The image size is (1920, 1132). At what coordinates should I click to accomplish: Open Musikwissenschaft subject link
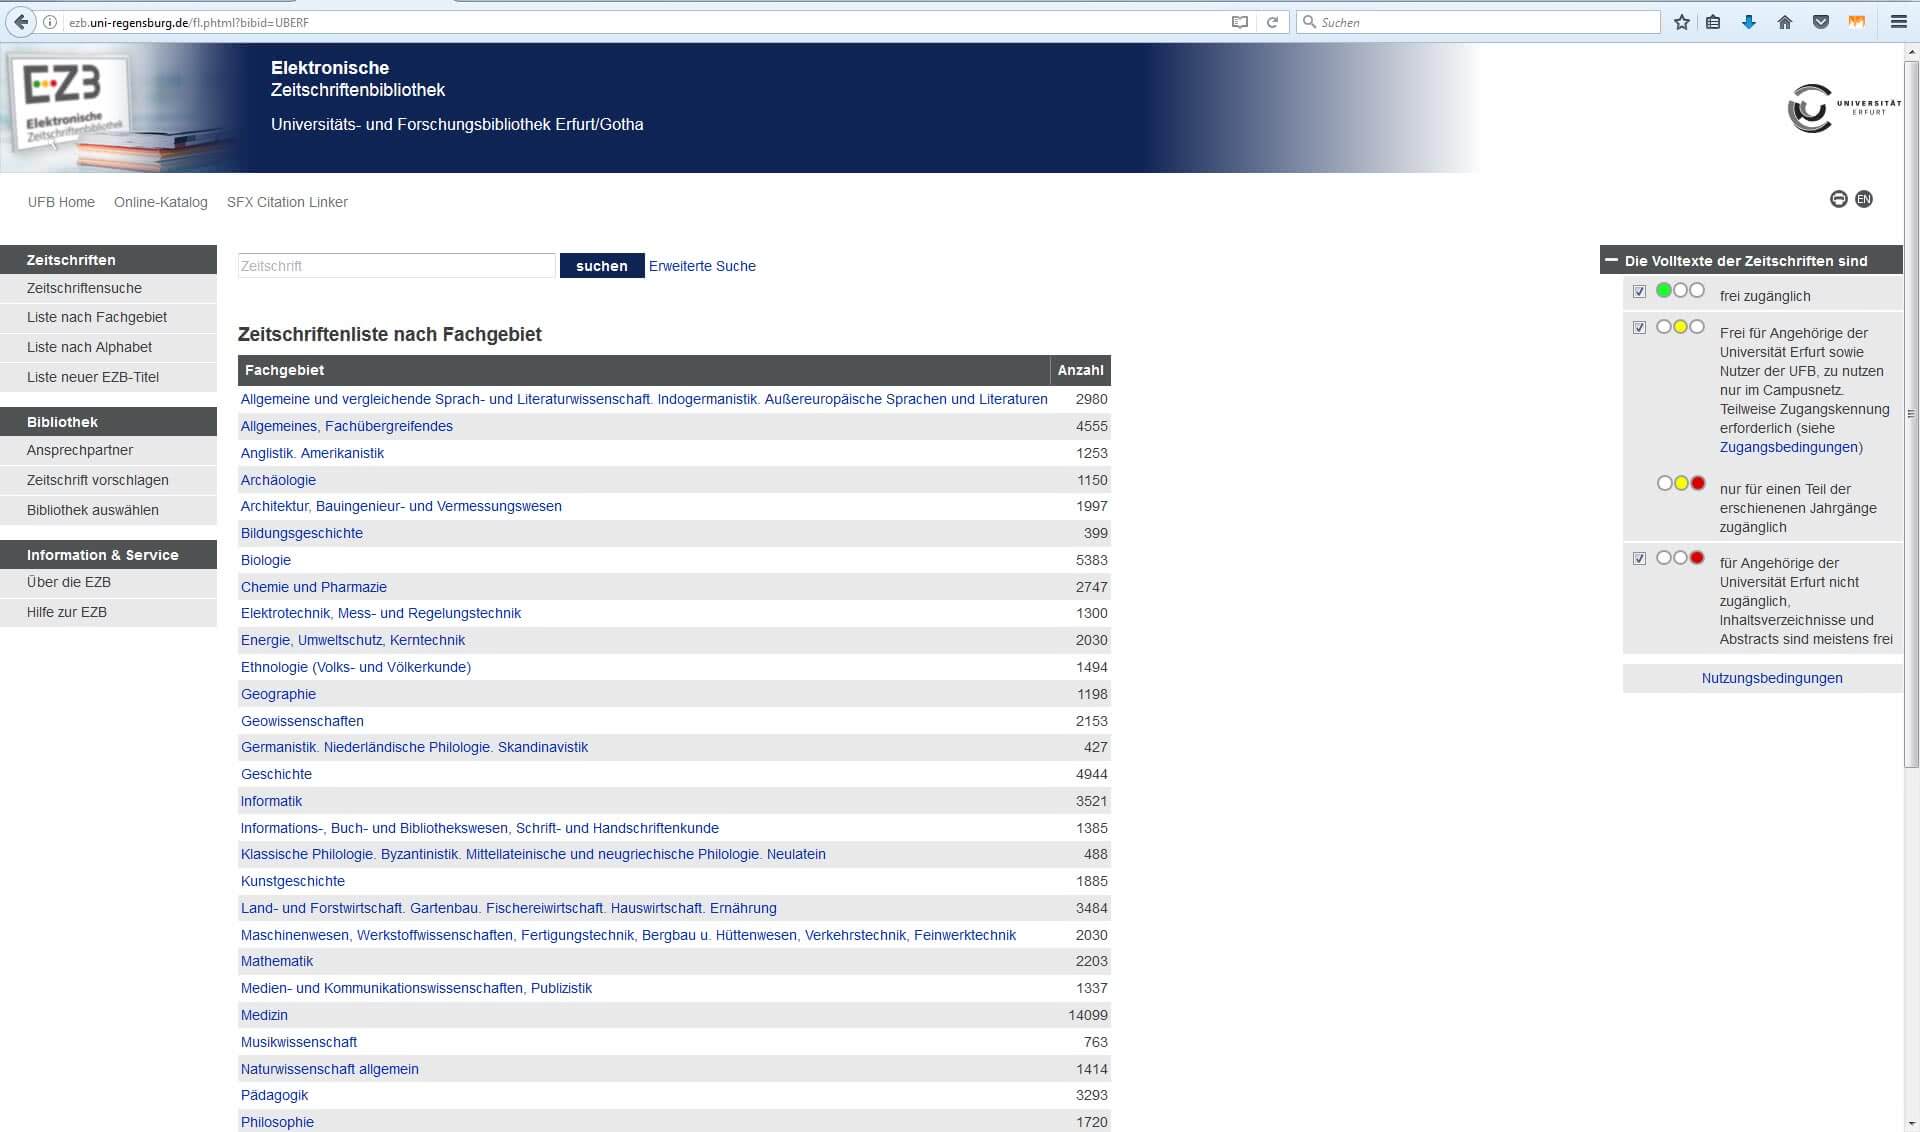(x=299, y=1042)
